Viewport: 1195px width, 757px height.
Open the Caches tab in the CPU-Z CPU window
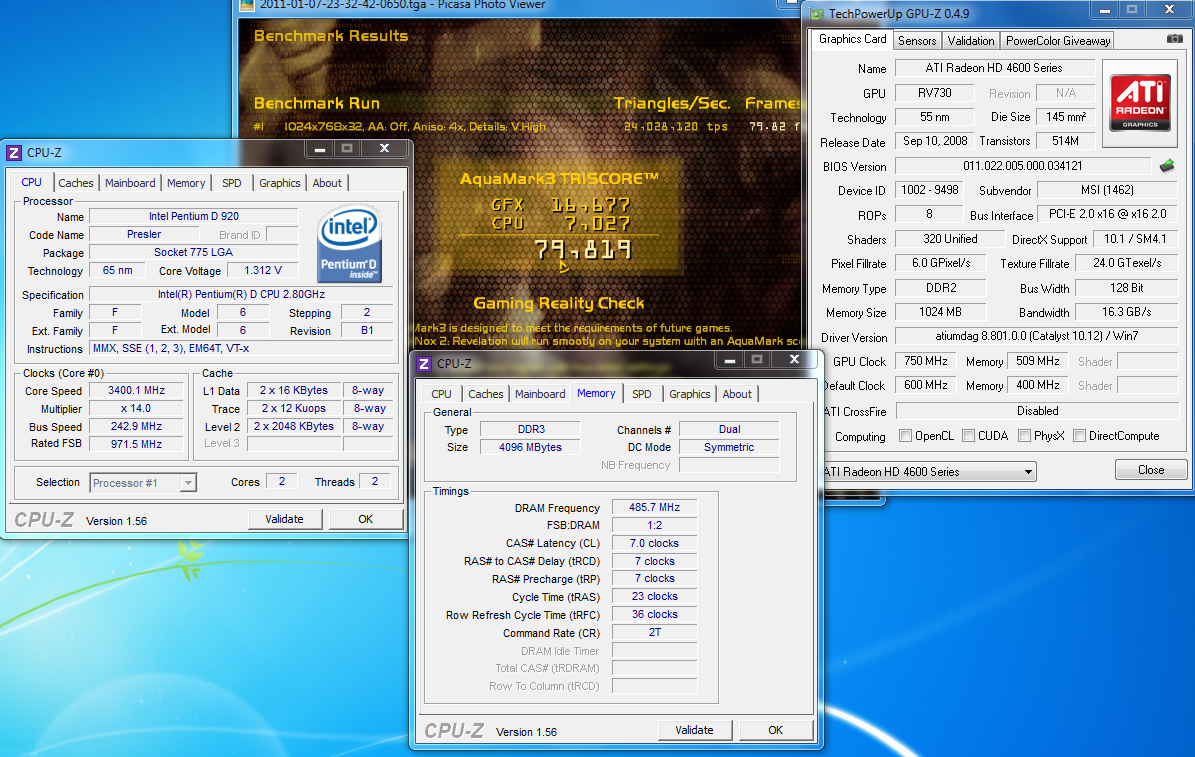pyautogui.click(x=75, y=183)
